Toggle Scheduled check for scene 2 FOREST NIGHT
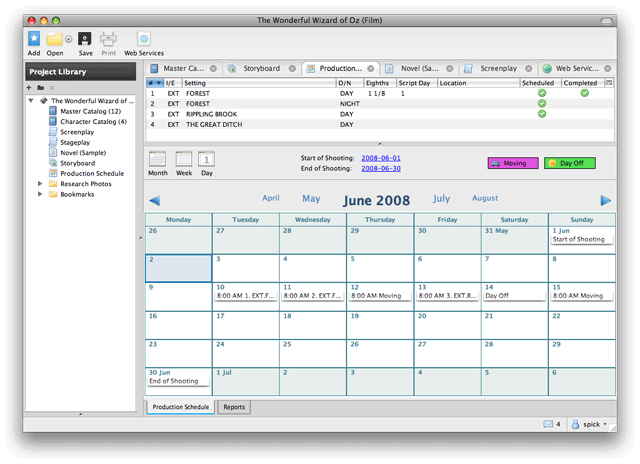 [542, 104]
